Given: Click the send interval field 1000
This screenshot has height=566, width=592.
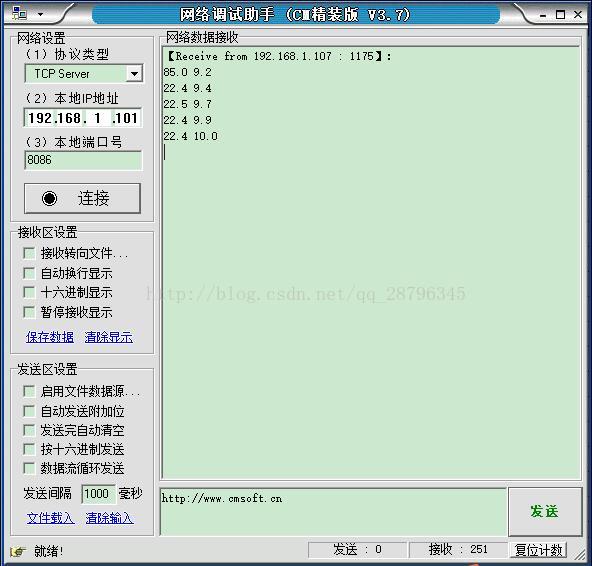Looking at the screenshot, I should point(98,494).
